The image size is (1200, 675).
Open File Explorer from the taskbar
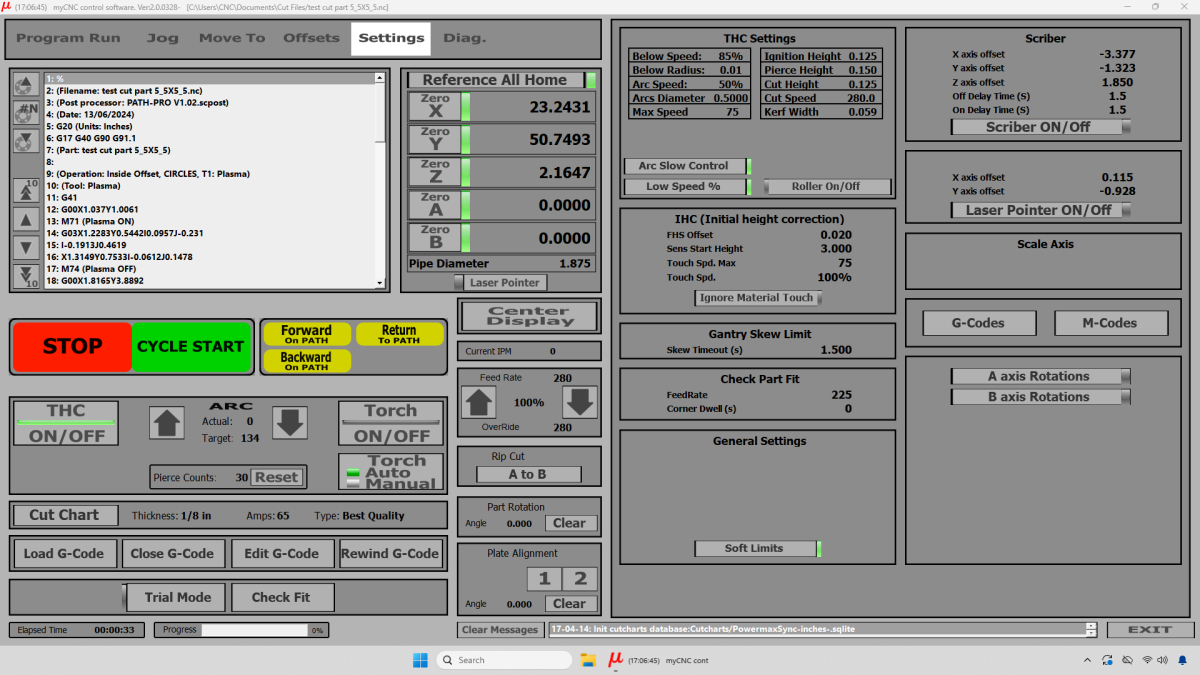[x=587, y=660]
